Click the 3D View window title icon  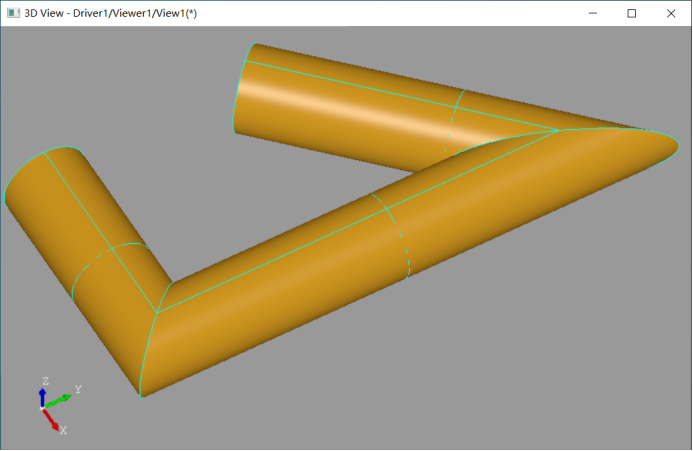13,13
